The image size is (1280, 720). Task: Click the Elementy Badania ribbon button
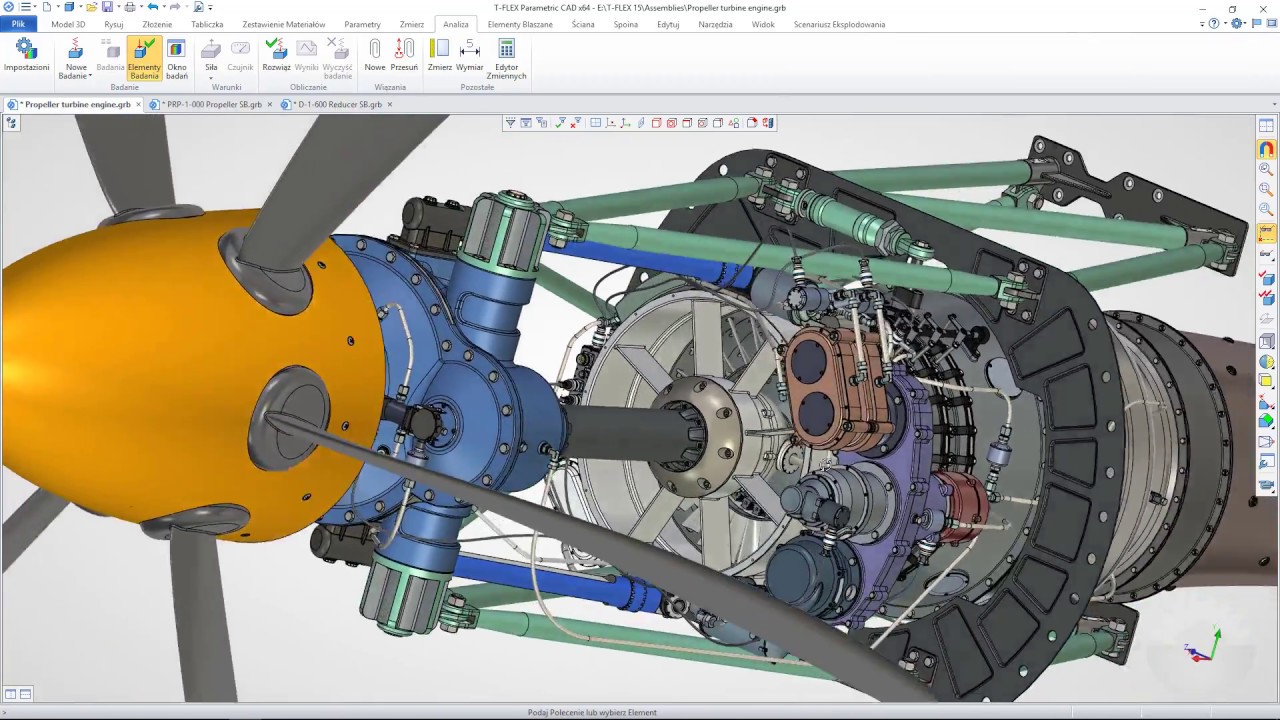144,59
